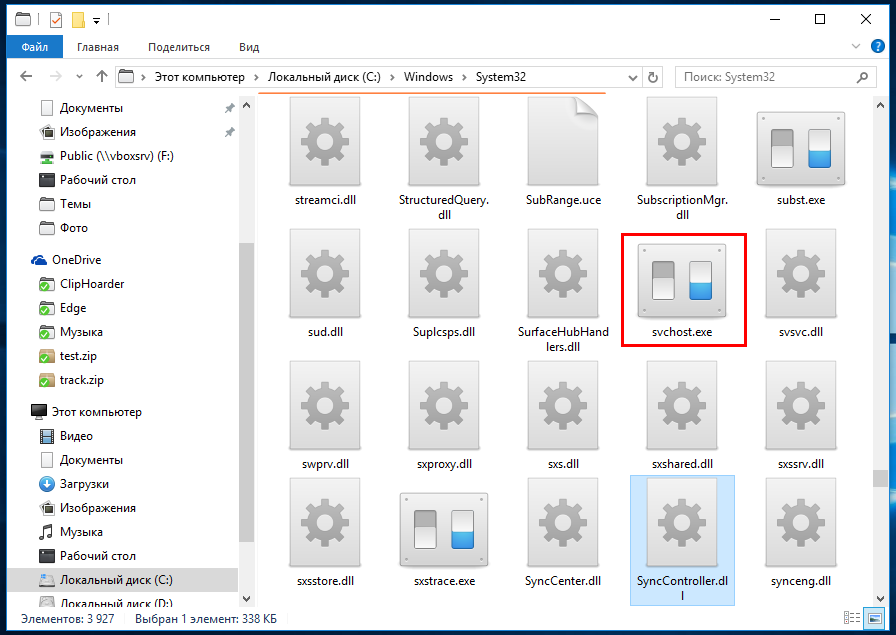Select the streamci.dll file icon
Image resolution: width=896 pixels, height=635 pixels.
pyautogui.click(x=325, y=141)
